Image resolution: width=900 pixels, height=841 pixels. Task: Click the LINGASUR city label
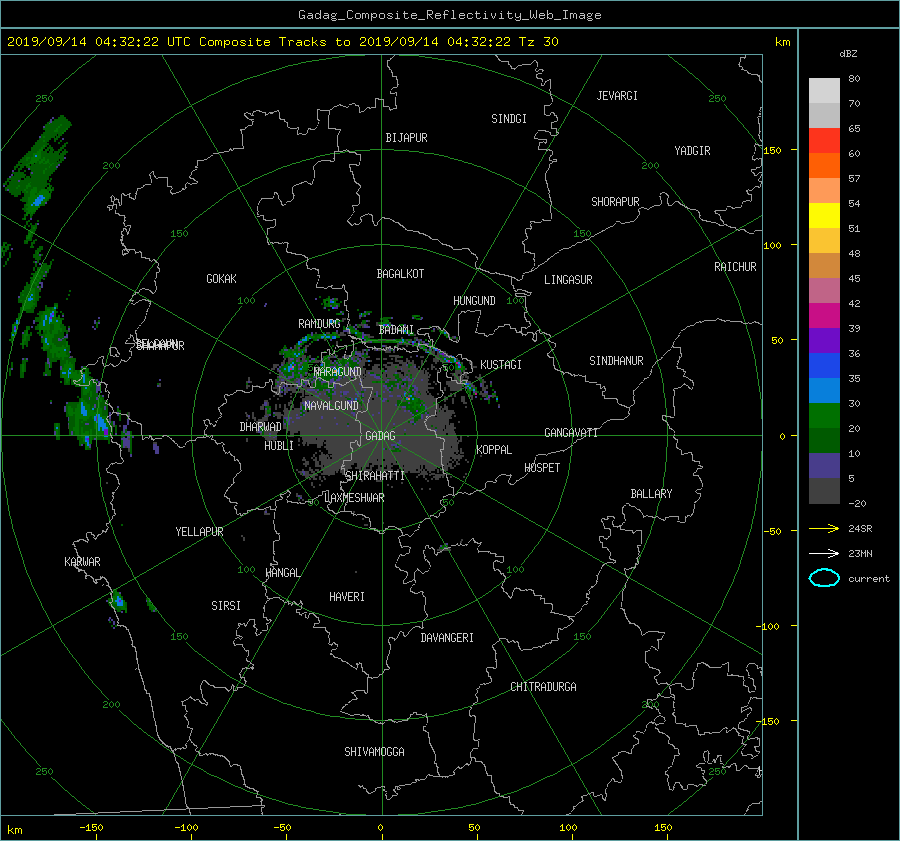(568, 280)
